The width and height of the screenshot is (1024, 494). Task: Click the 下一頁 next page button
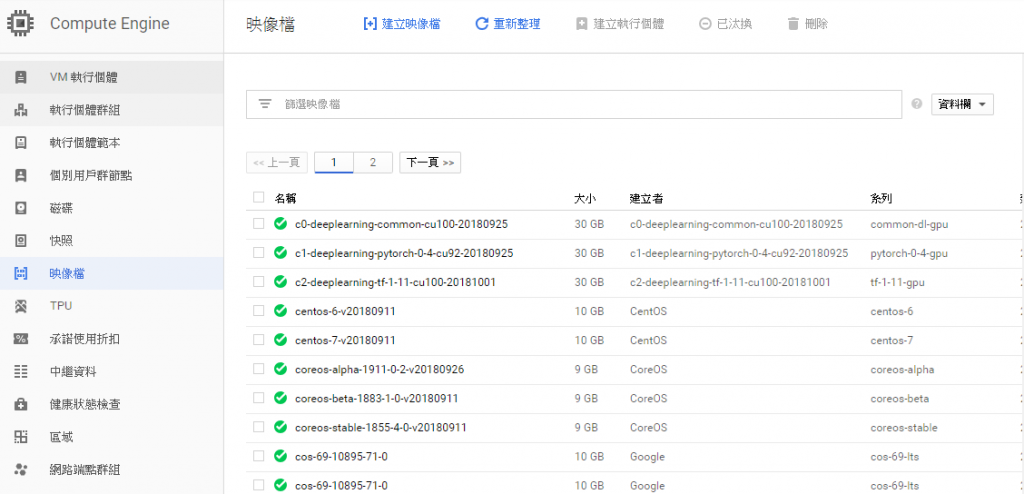point(430,163)
